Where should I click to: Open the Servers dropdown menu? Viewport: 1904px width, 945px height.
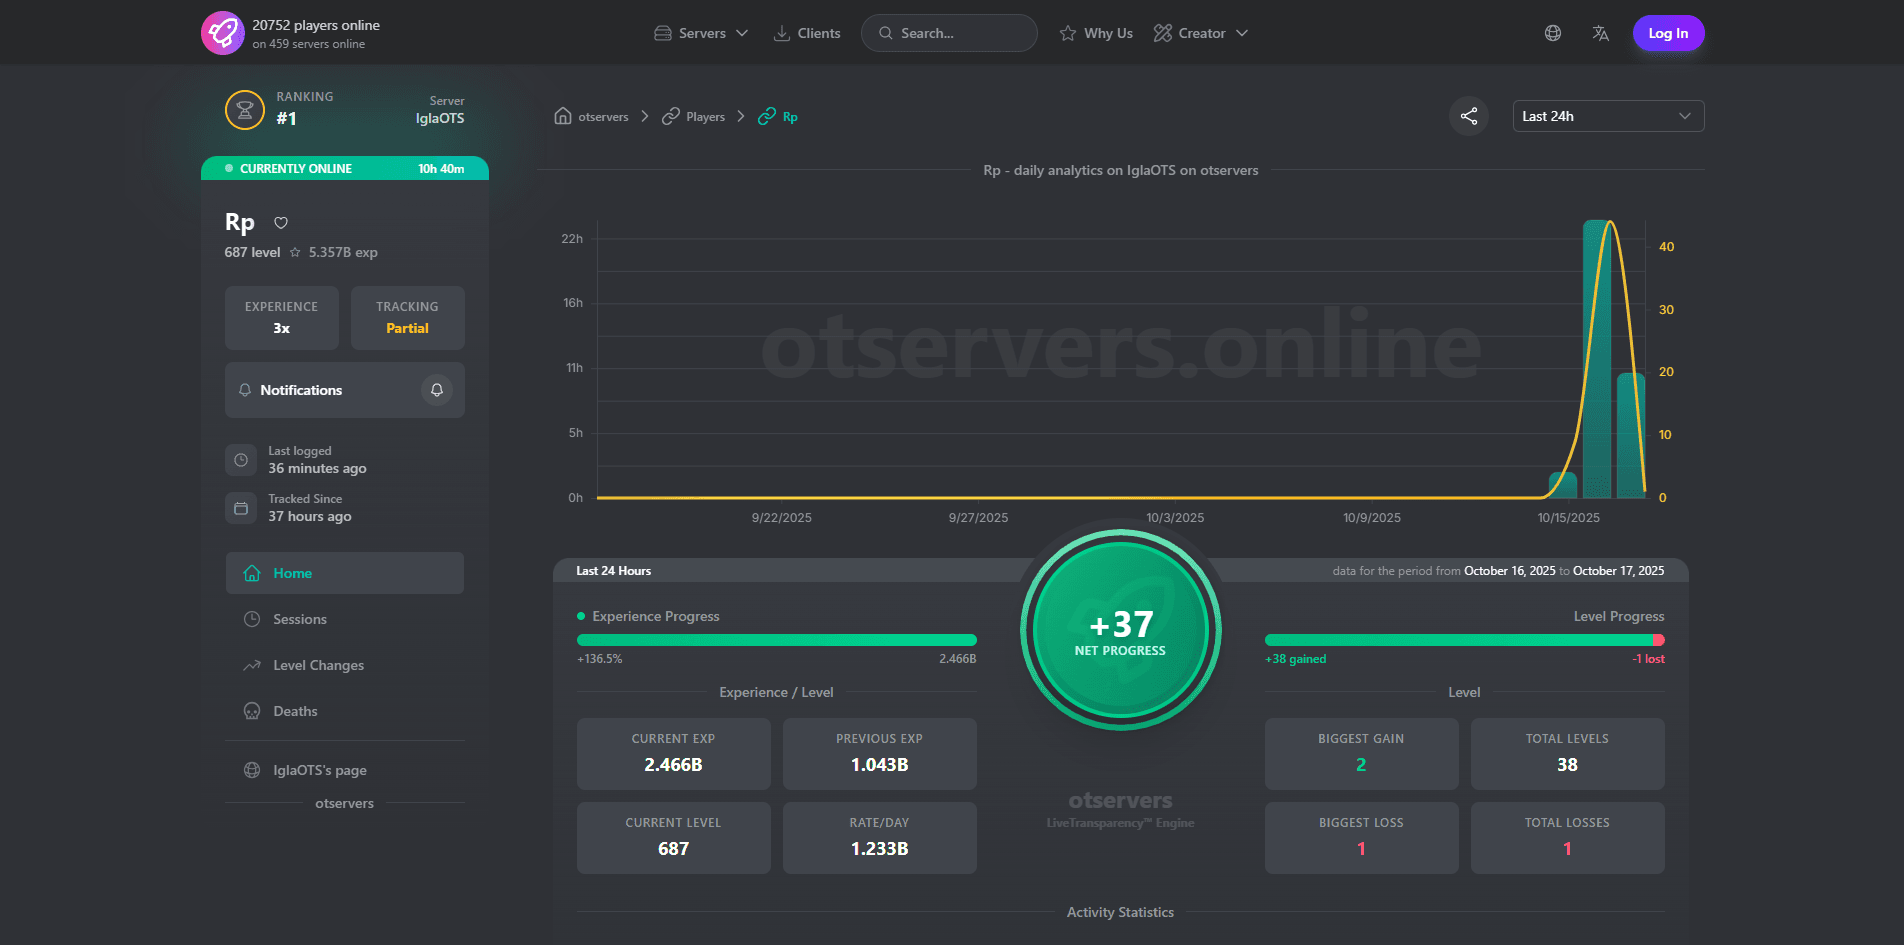(701, 33)
